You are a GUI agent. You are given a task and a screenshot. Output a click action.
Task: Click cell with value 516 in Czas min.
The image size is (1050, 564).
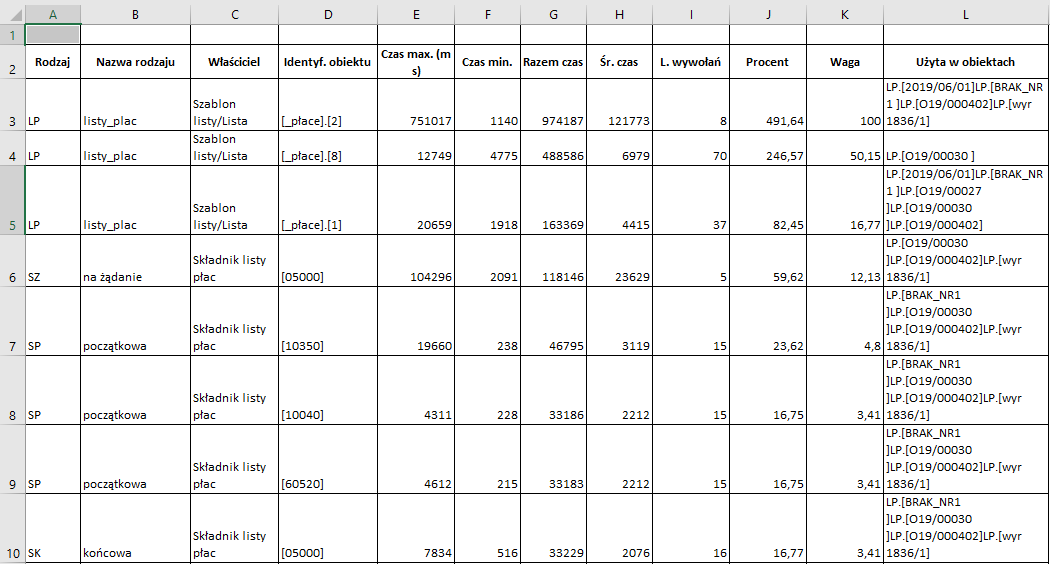pyautogui.click(x=488, y=528)
